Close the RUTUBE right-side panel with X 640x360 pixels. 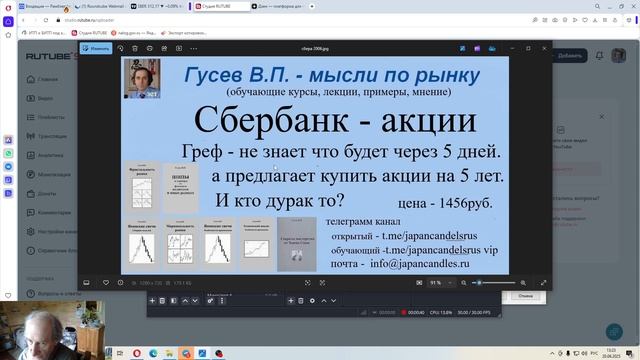point(602,117)
